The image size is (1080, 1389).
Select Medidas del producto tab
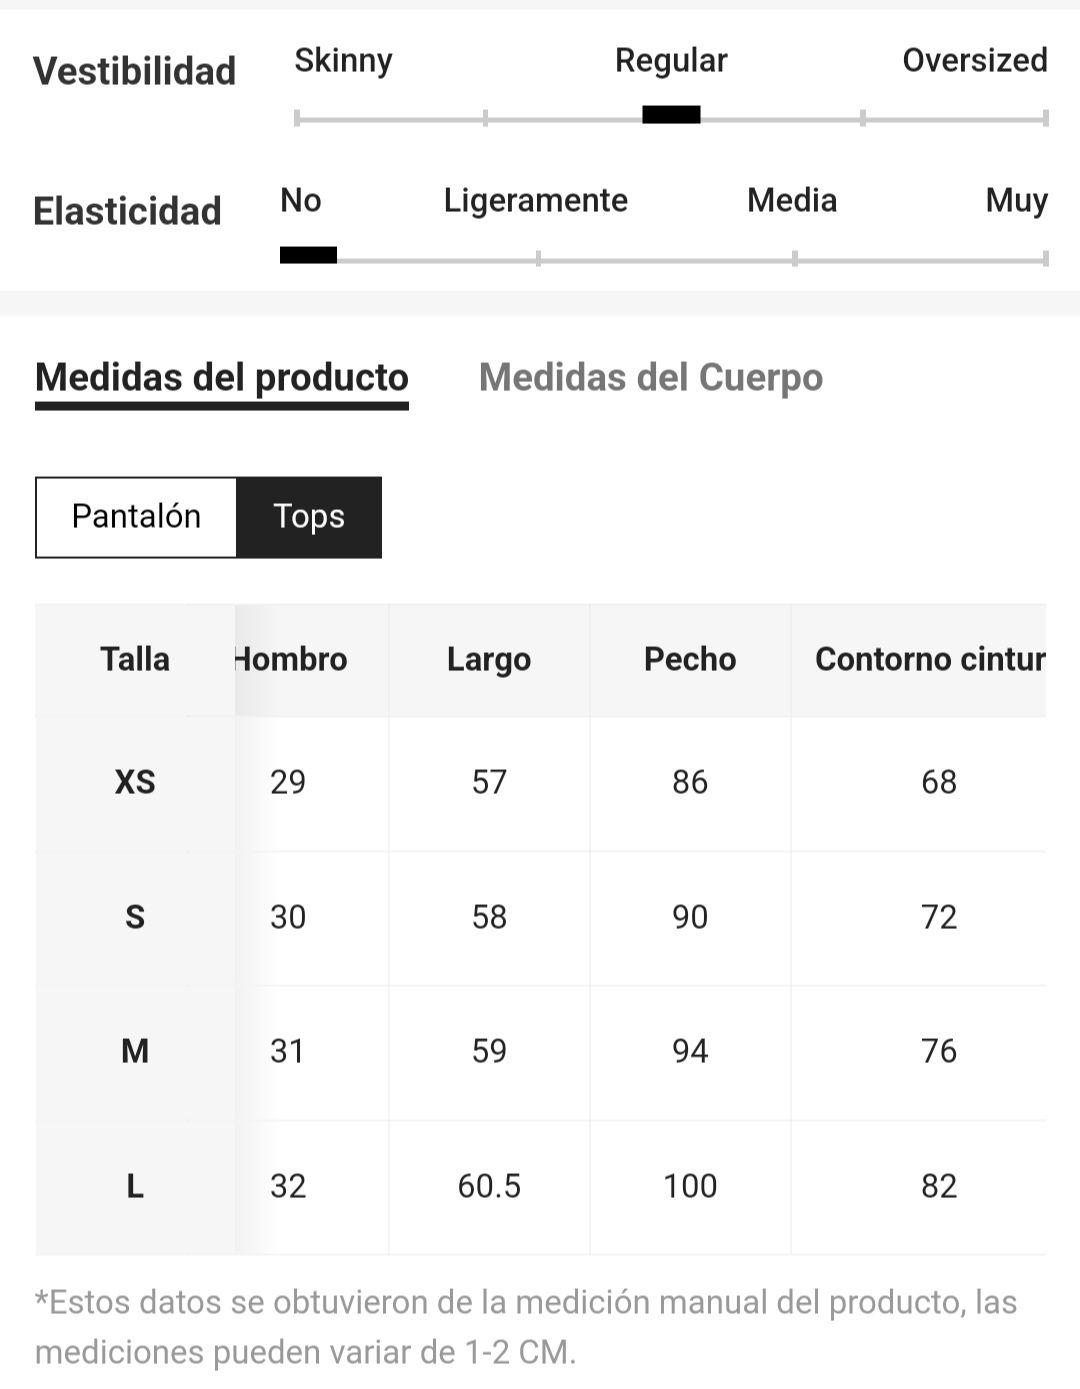click(222, 378)
